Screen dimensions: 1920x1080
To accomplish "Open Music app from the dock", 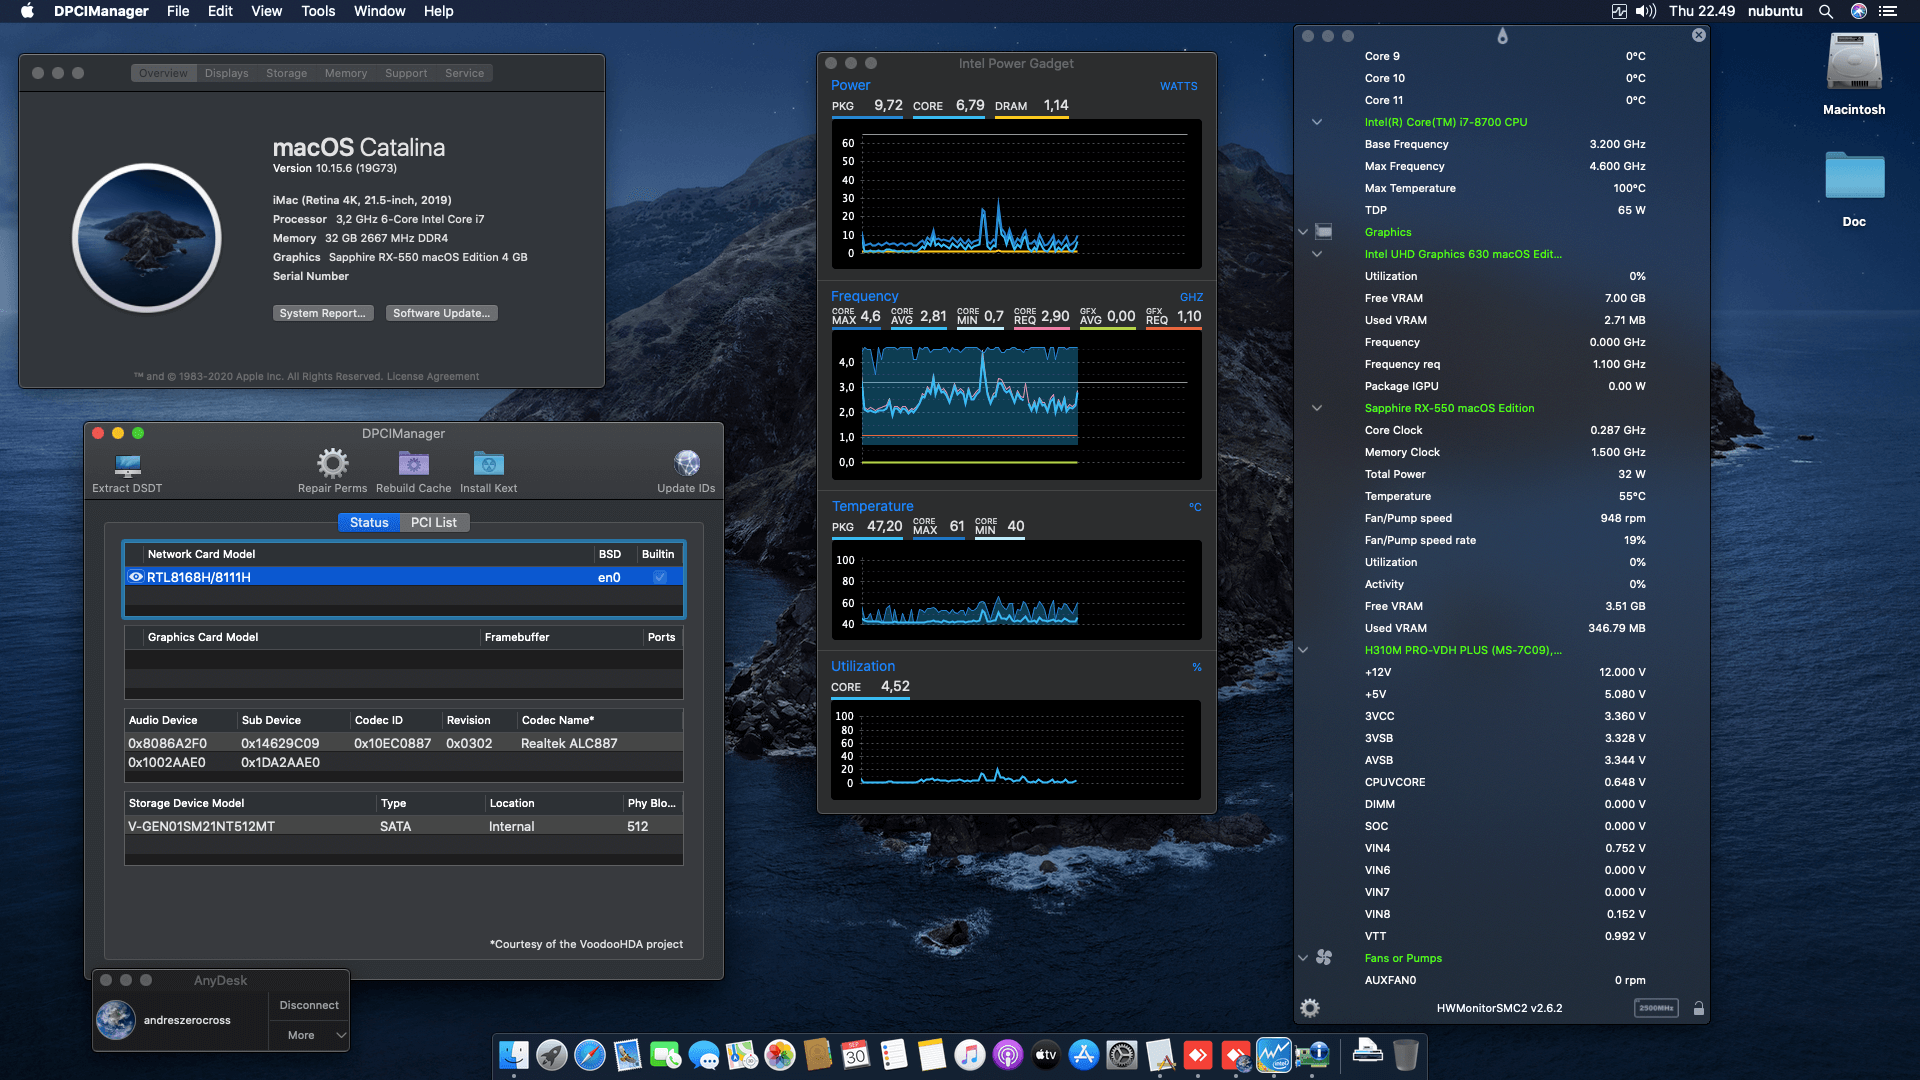I will pyautogui.click(x=969, y=1055).
